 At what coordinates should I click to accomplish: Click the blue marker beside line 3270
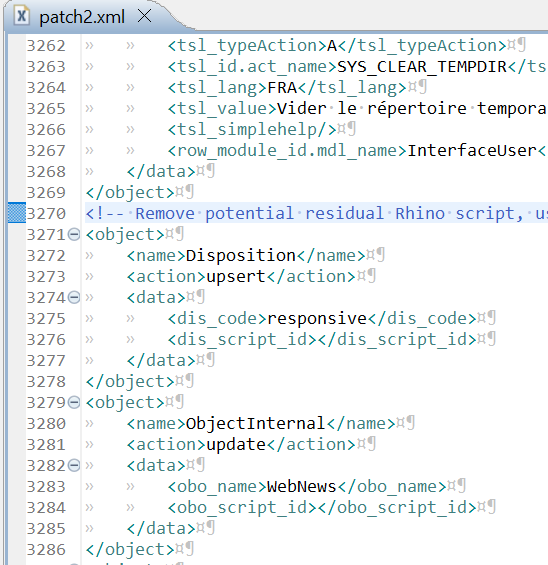(17, 213)
